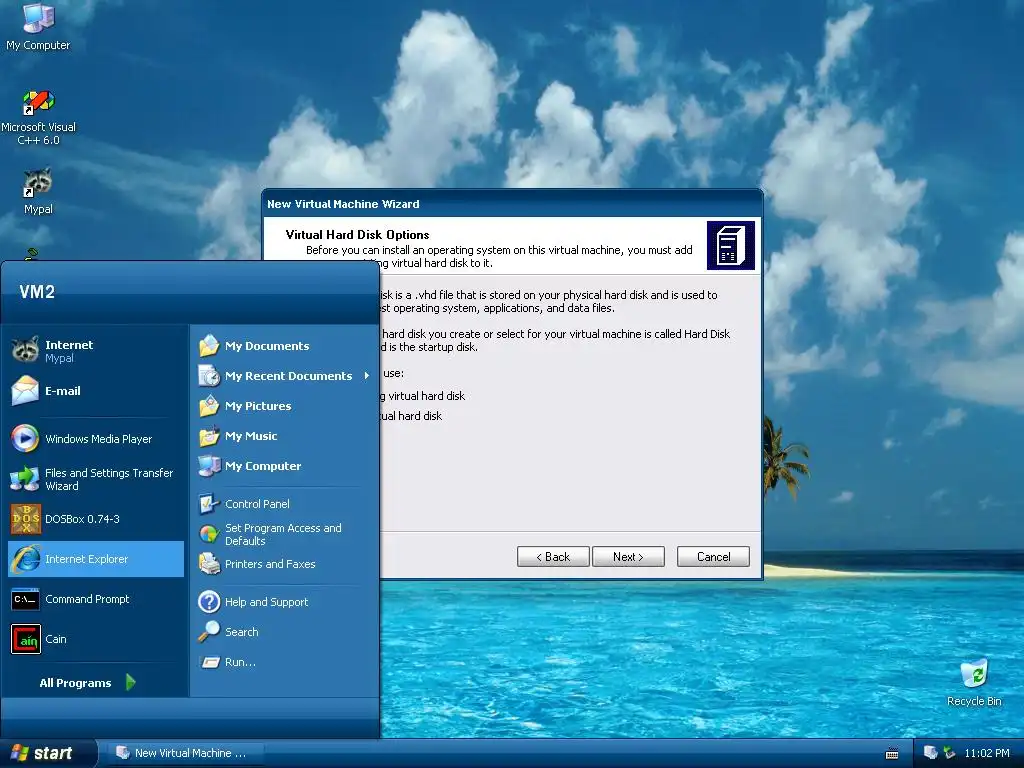Screen dimensions: 1024x768
Task: Click the 11:02 PM clock
Action: pyautogui.click(x=987, y=753)
